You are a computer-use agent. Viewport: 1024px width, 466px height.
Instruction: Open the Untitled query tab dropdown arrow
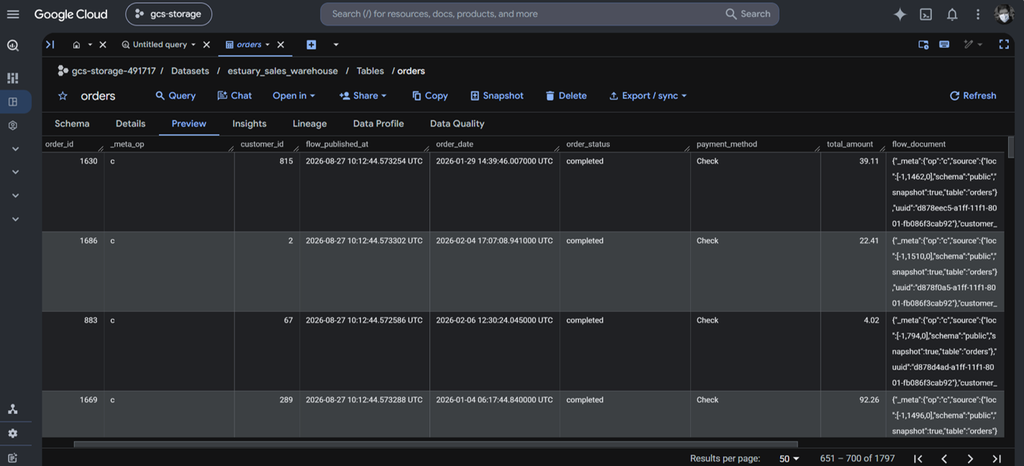coord(193,45)
